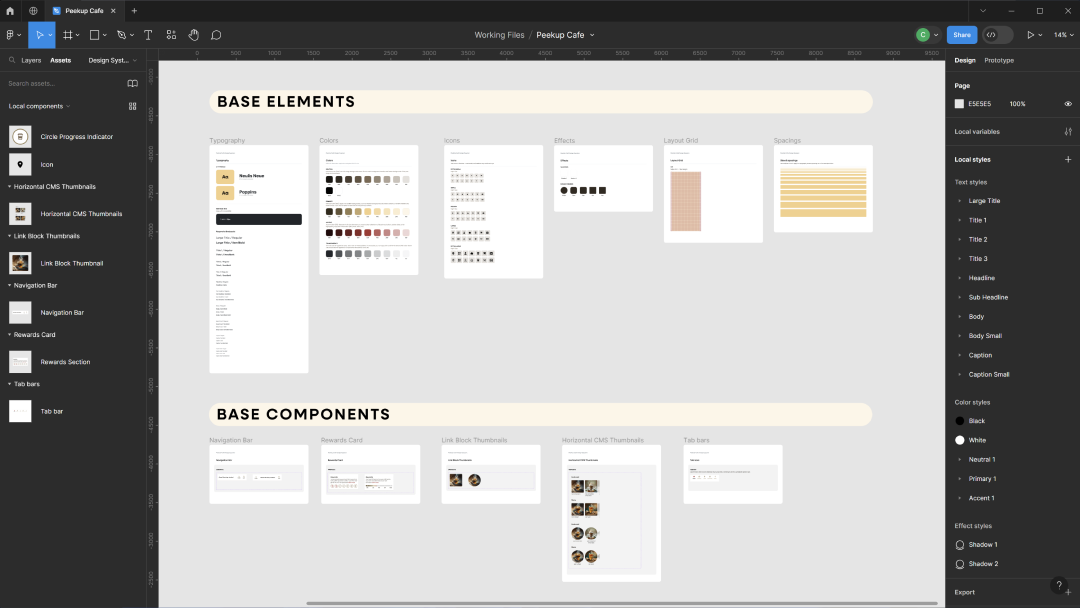Viewport: 1080px width, 608px height.
Task: Open Local variables settings icon
Action: (x=1068, y=131)
